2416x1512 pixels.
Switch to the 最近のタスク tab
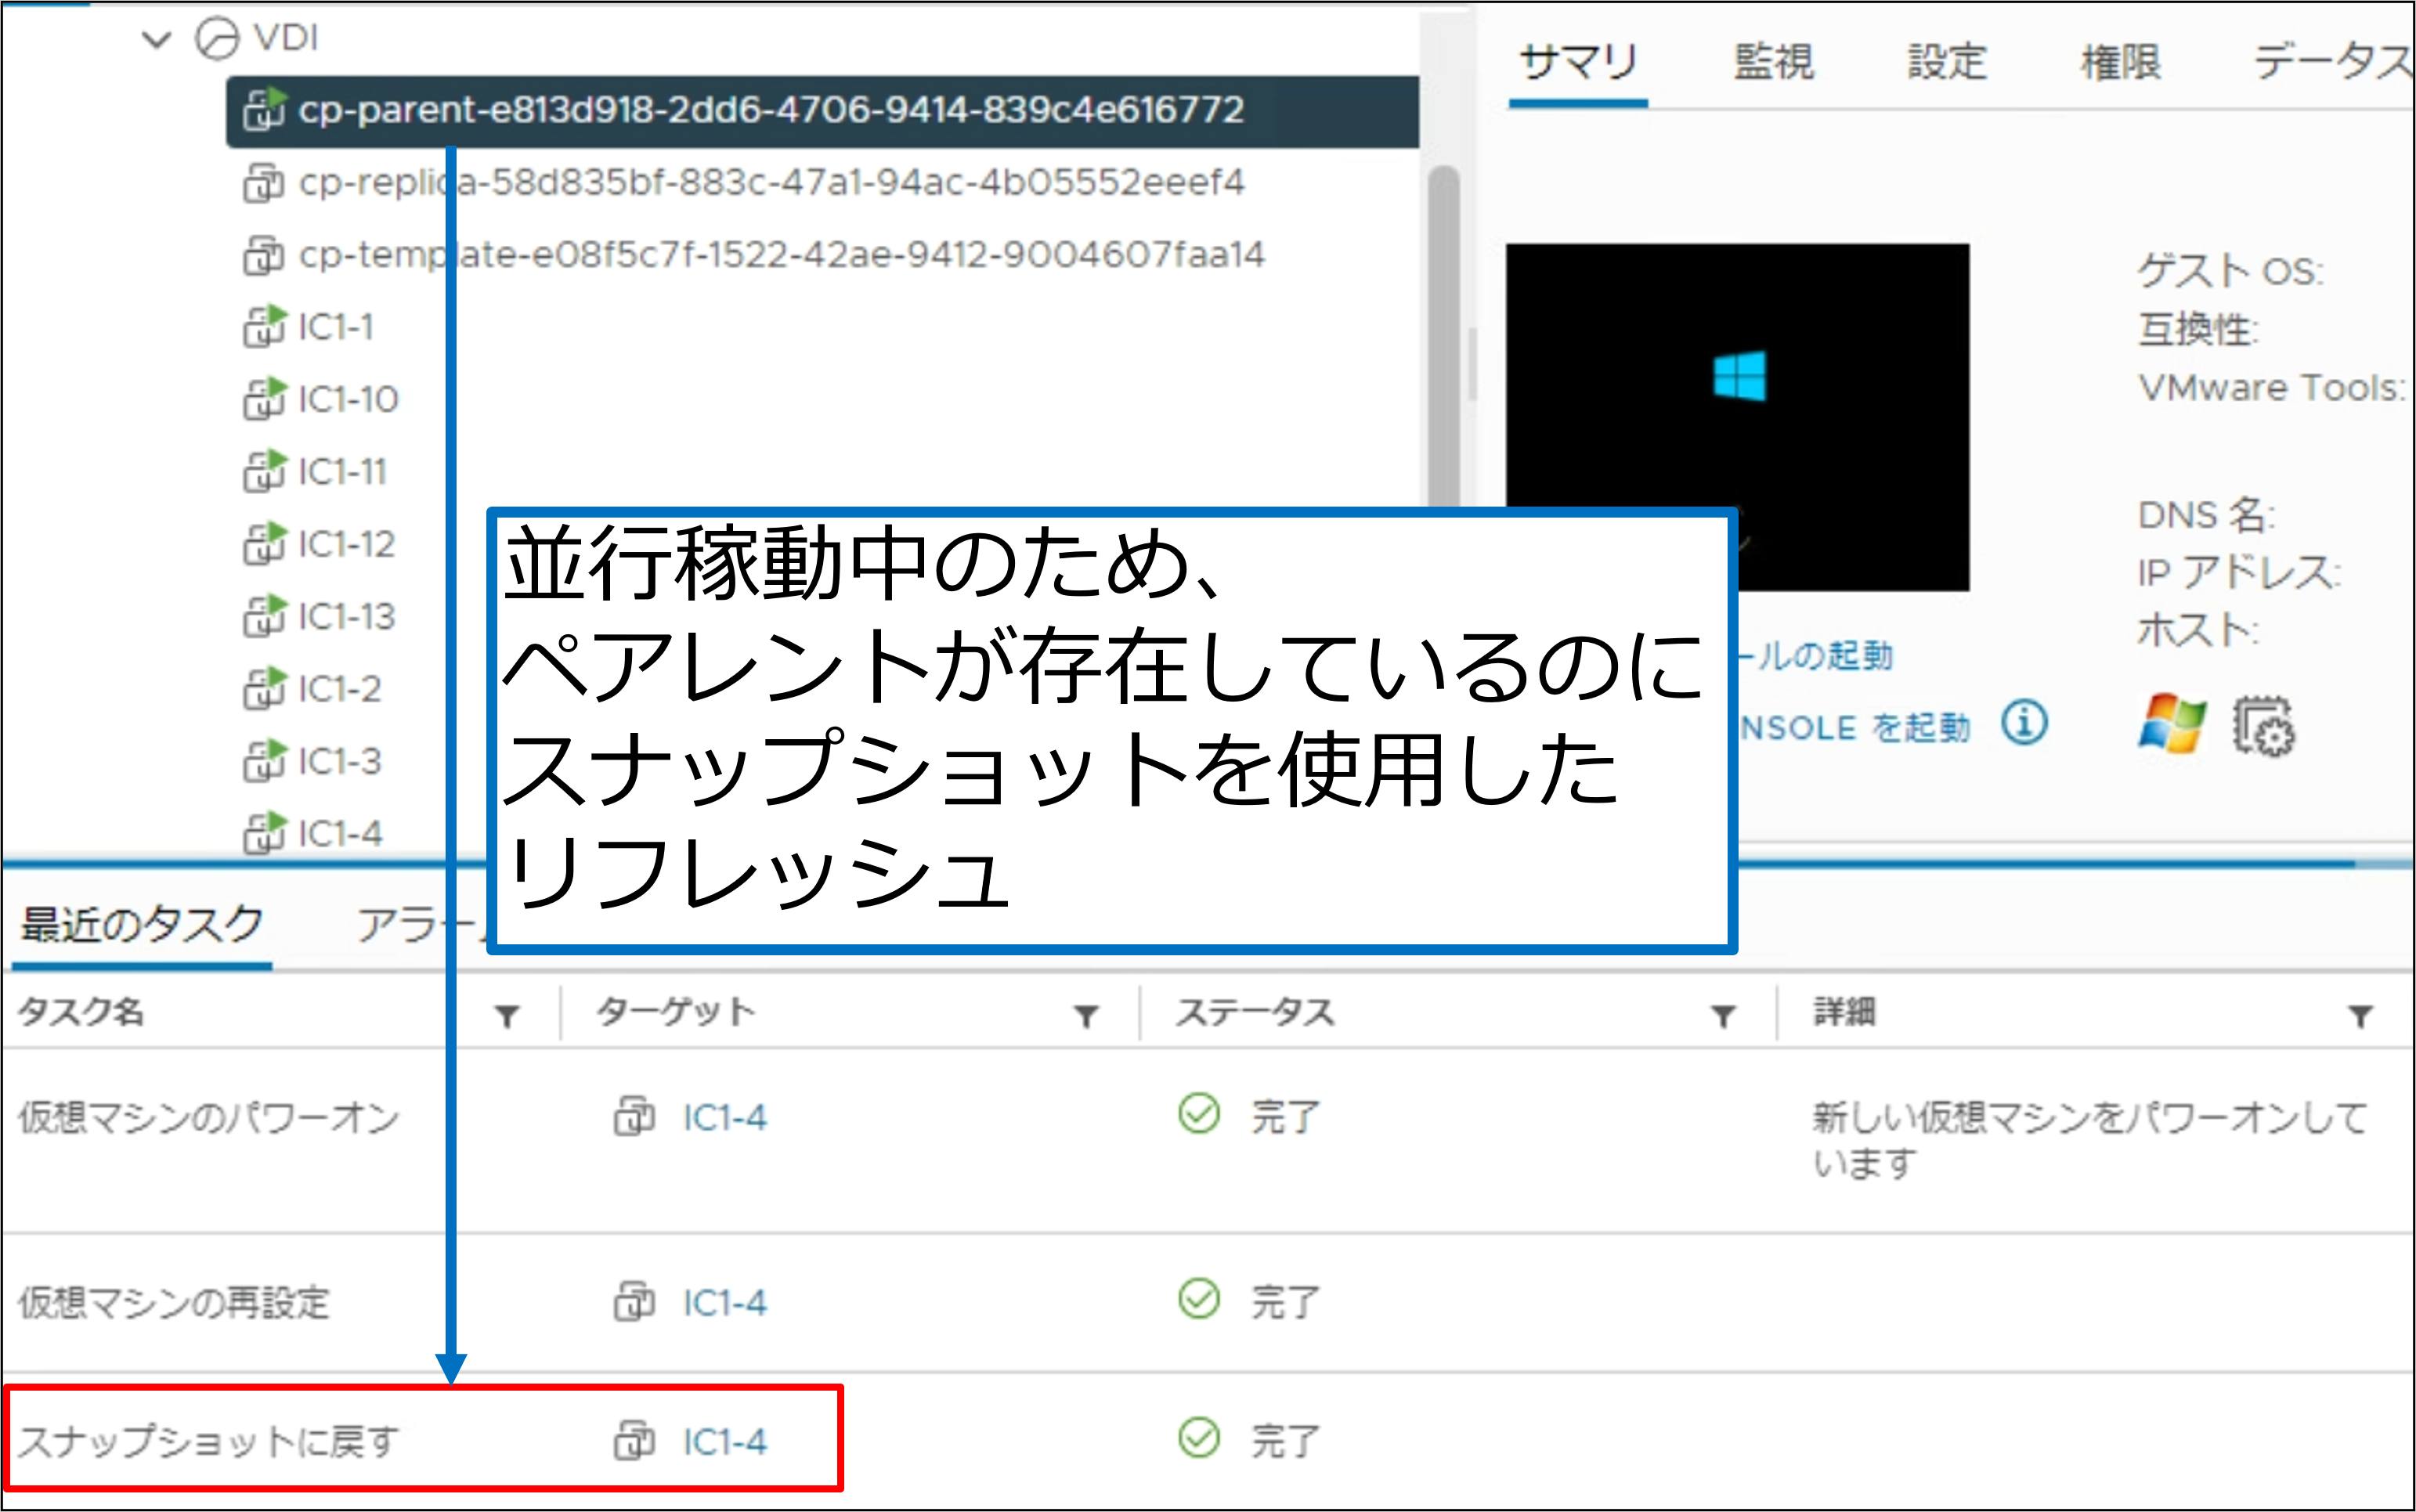[x=142, y=925]
